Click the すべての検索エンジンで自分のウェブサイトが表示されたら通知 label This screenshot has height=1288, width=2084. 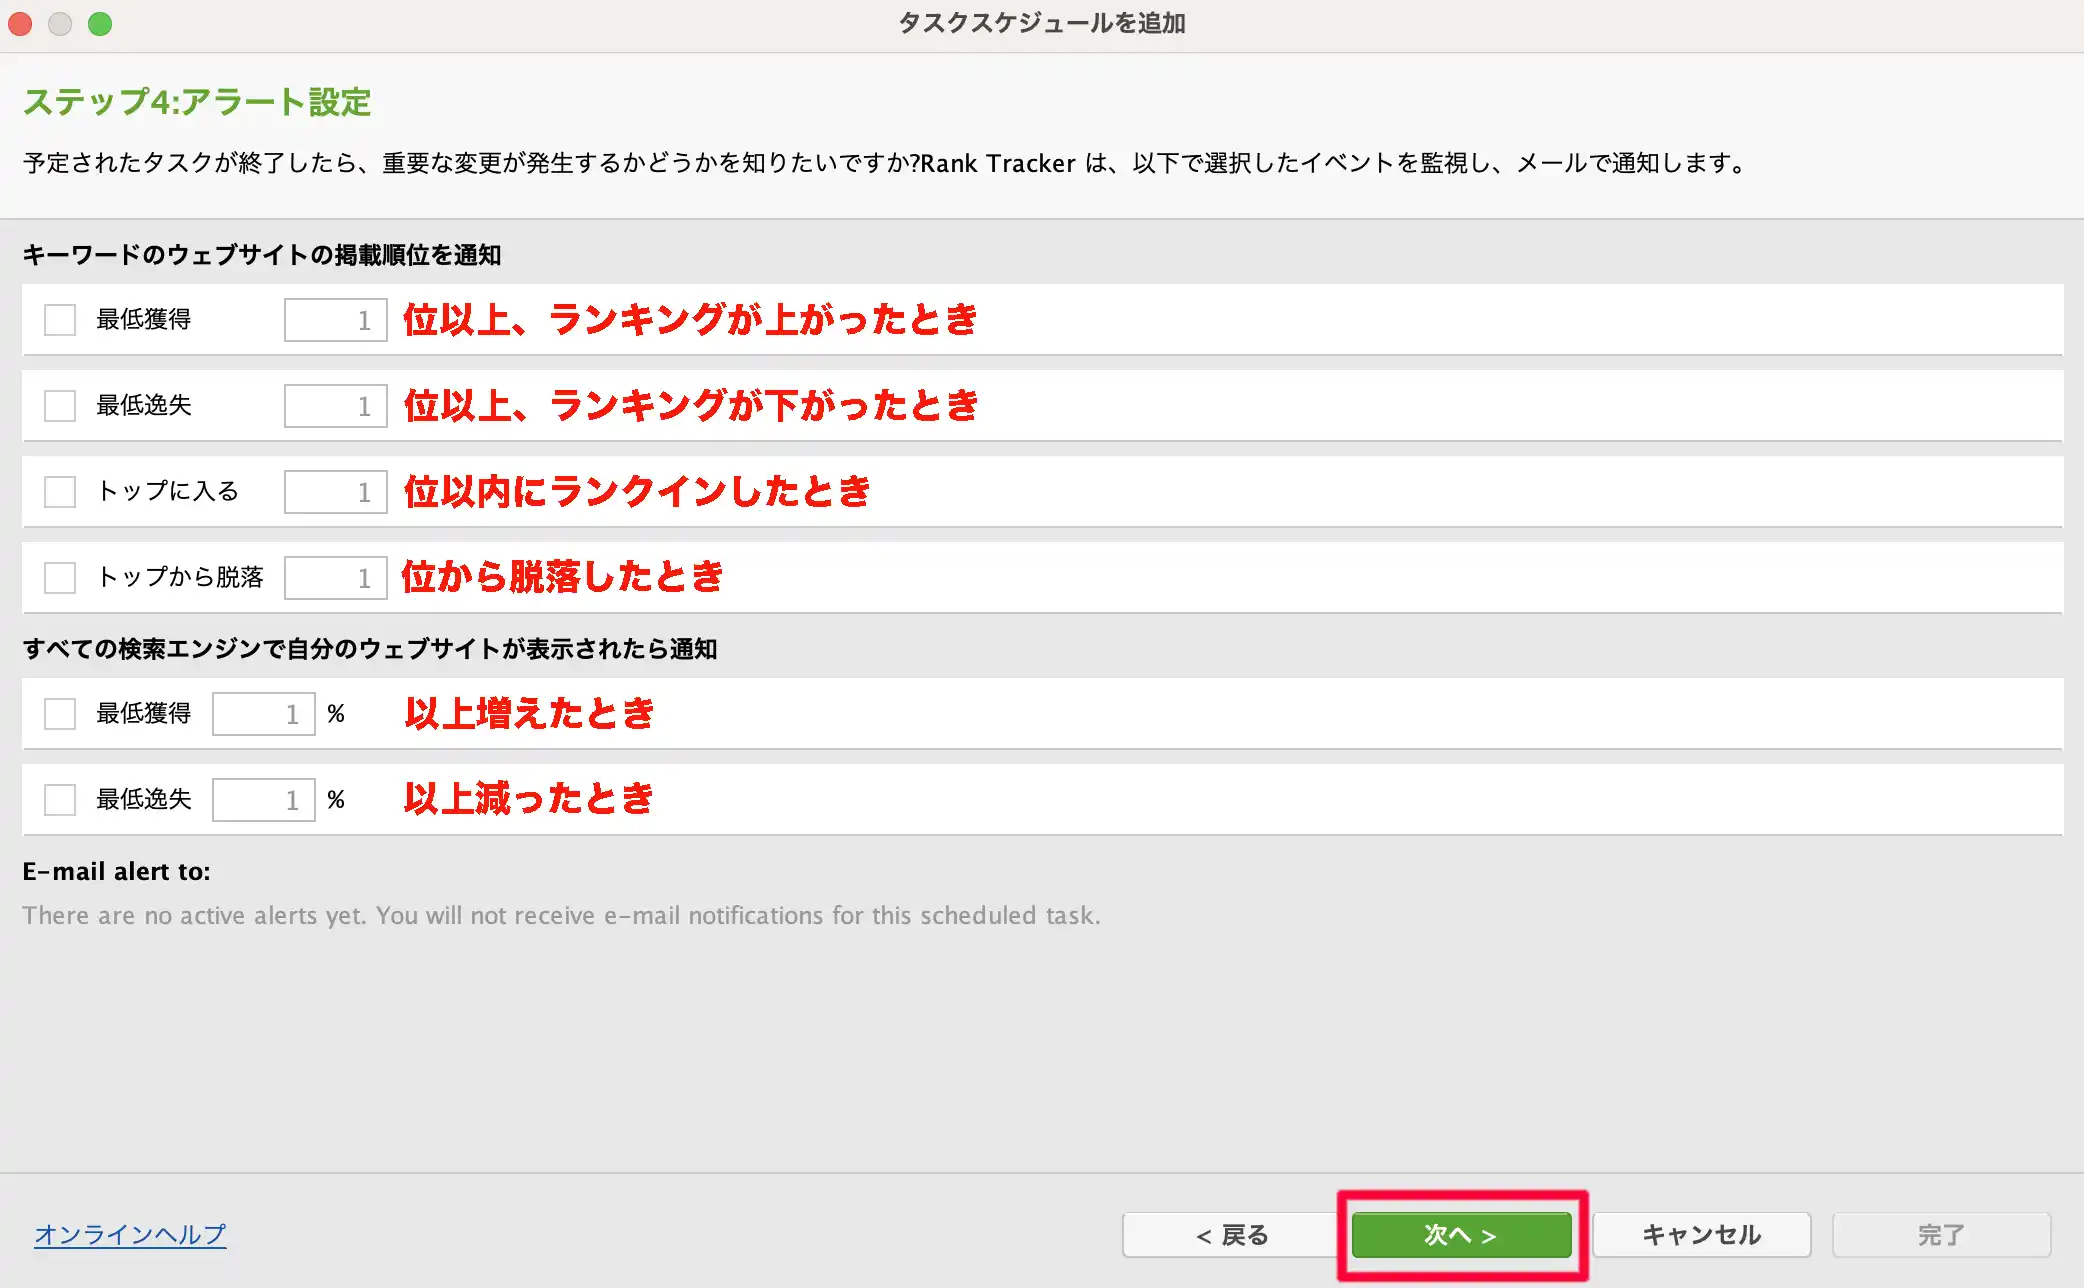370,649
